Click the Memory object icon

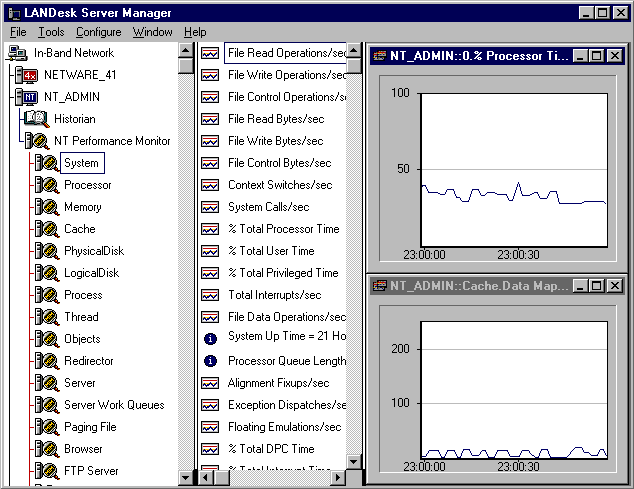[47, 207]
